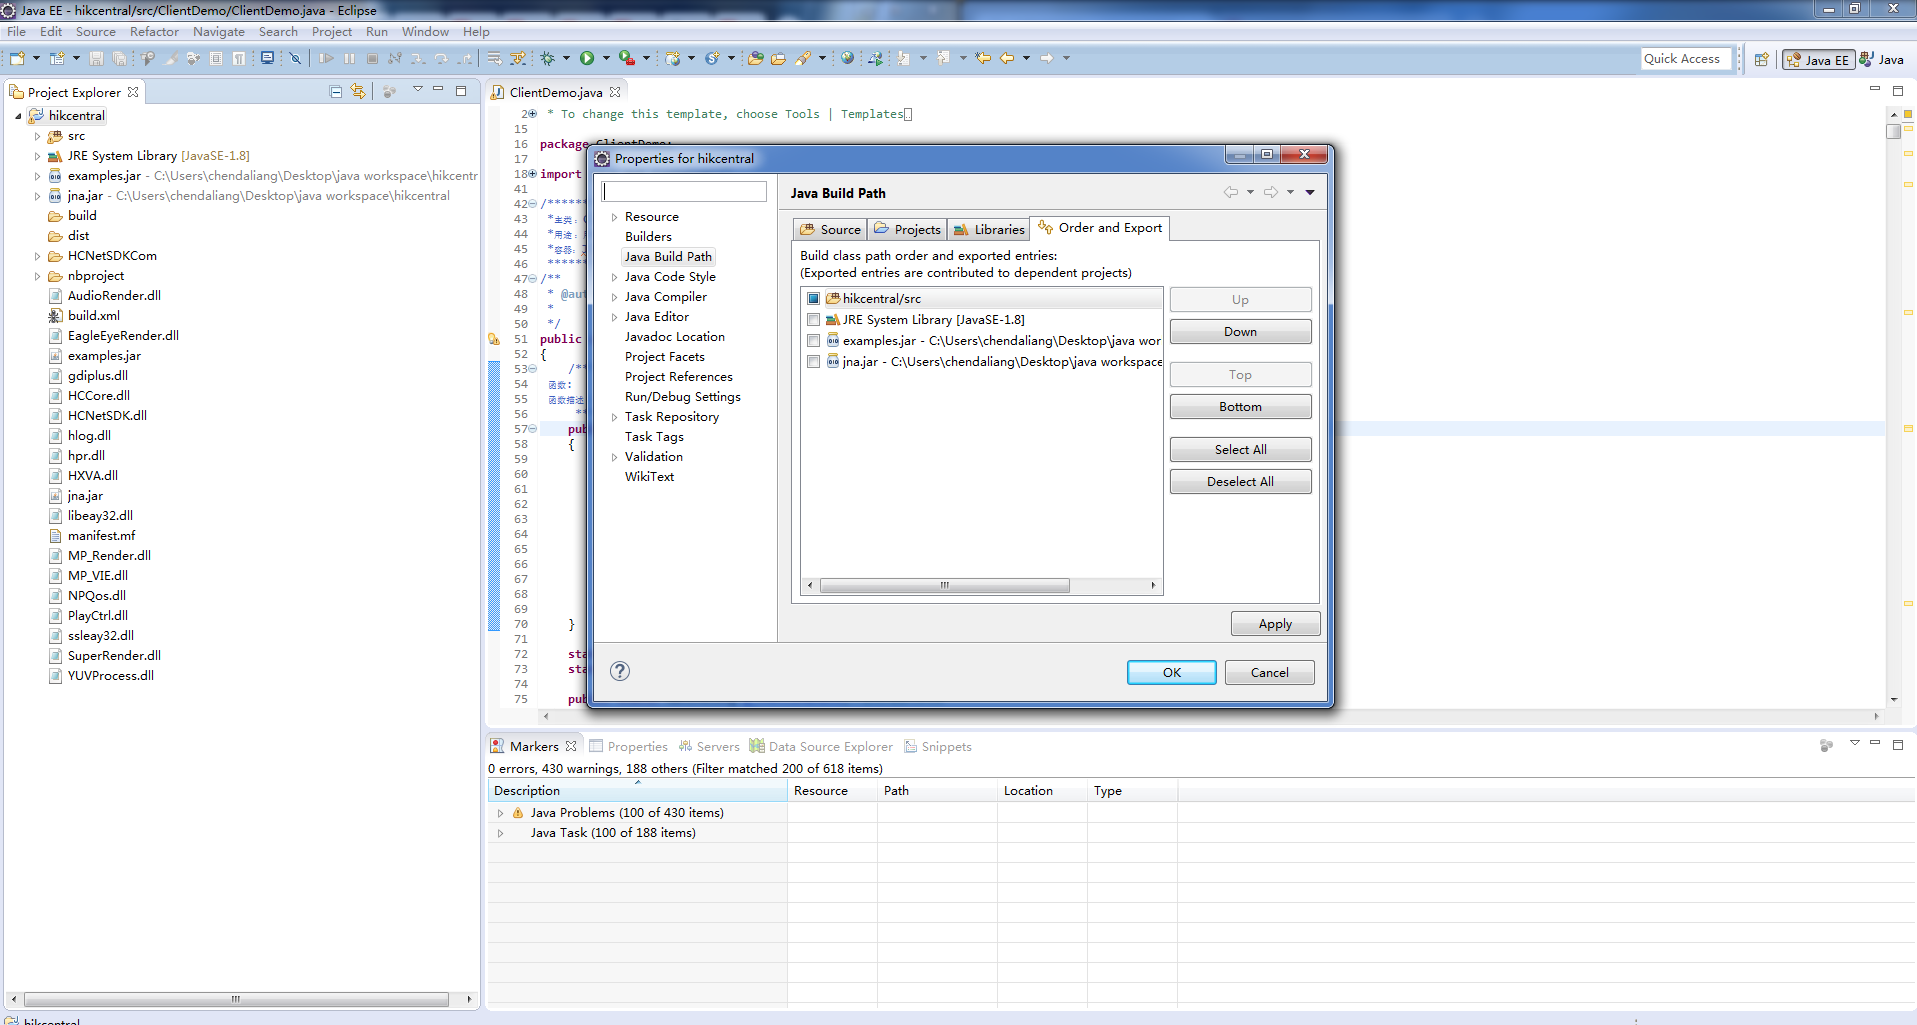Click the Last Edit Location arrow icon
1917x1025 pixels.
984,58
